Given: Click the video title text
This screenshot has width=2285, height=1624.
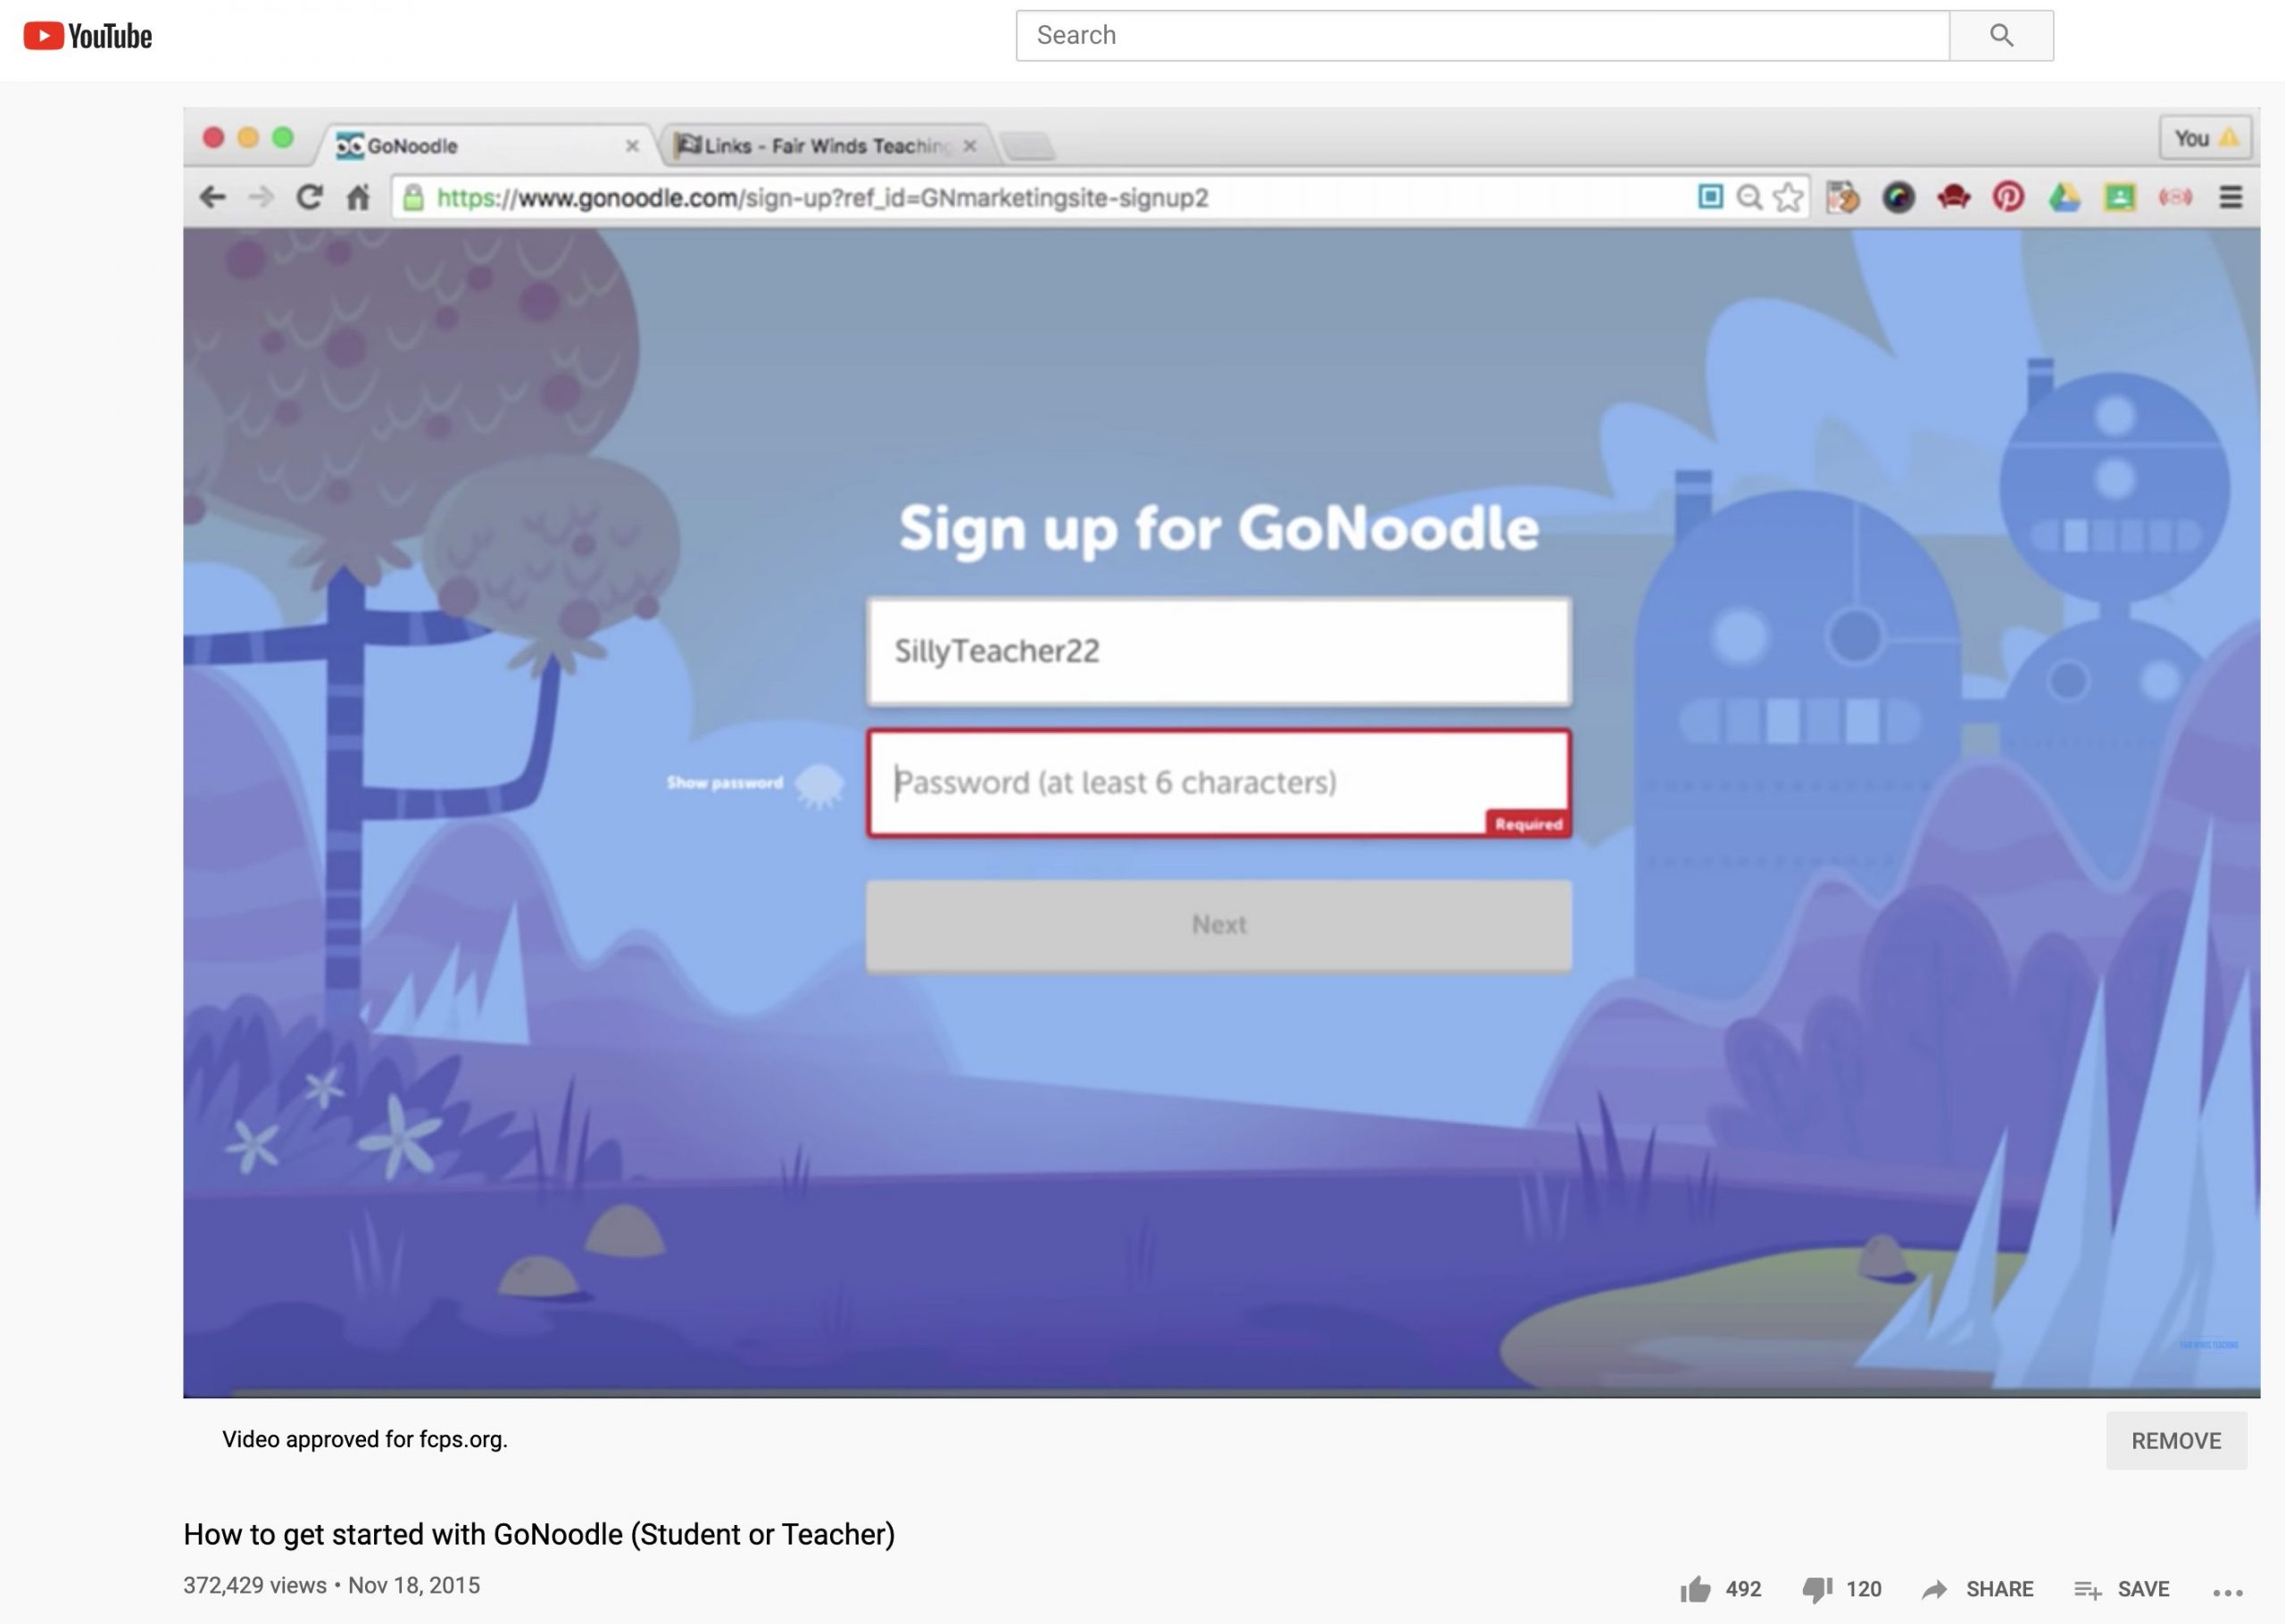Looking at the screenshot, I should coord(539,1534).
